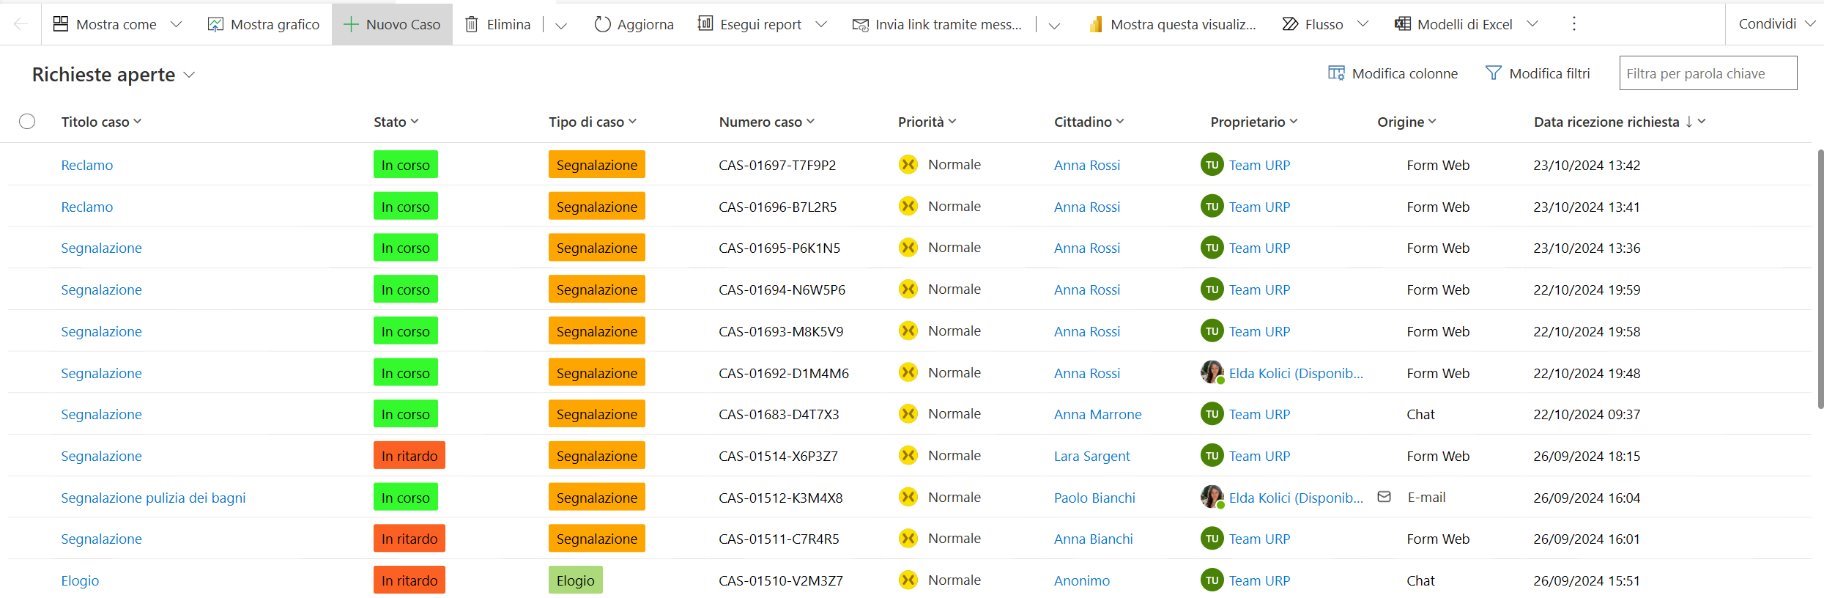The height and width of the screenshot is (598, 1824).
Task: Open the case Segnalazione pulizia dei bagni
Action: [x=153, y=498]
